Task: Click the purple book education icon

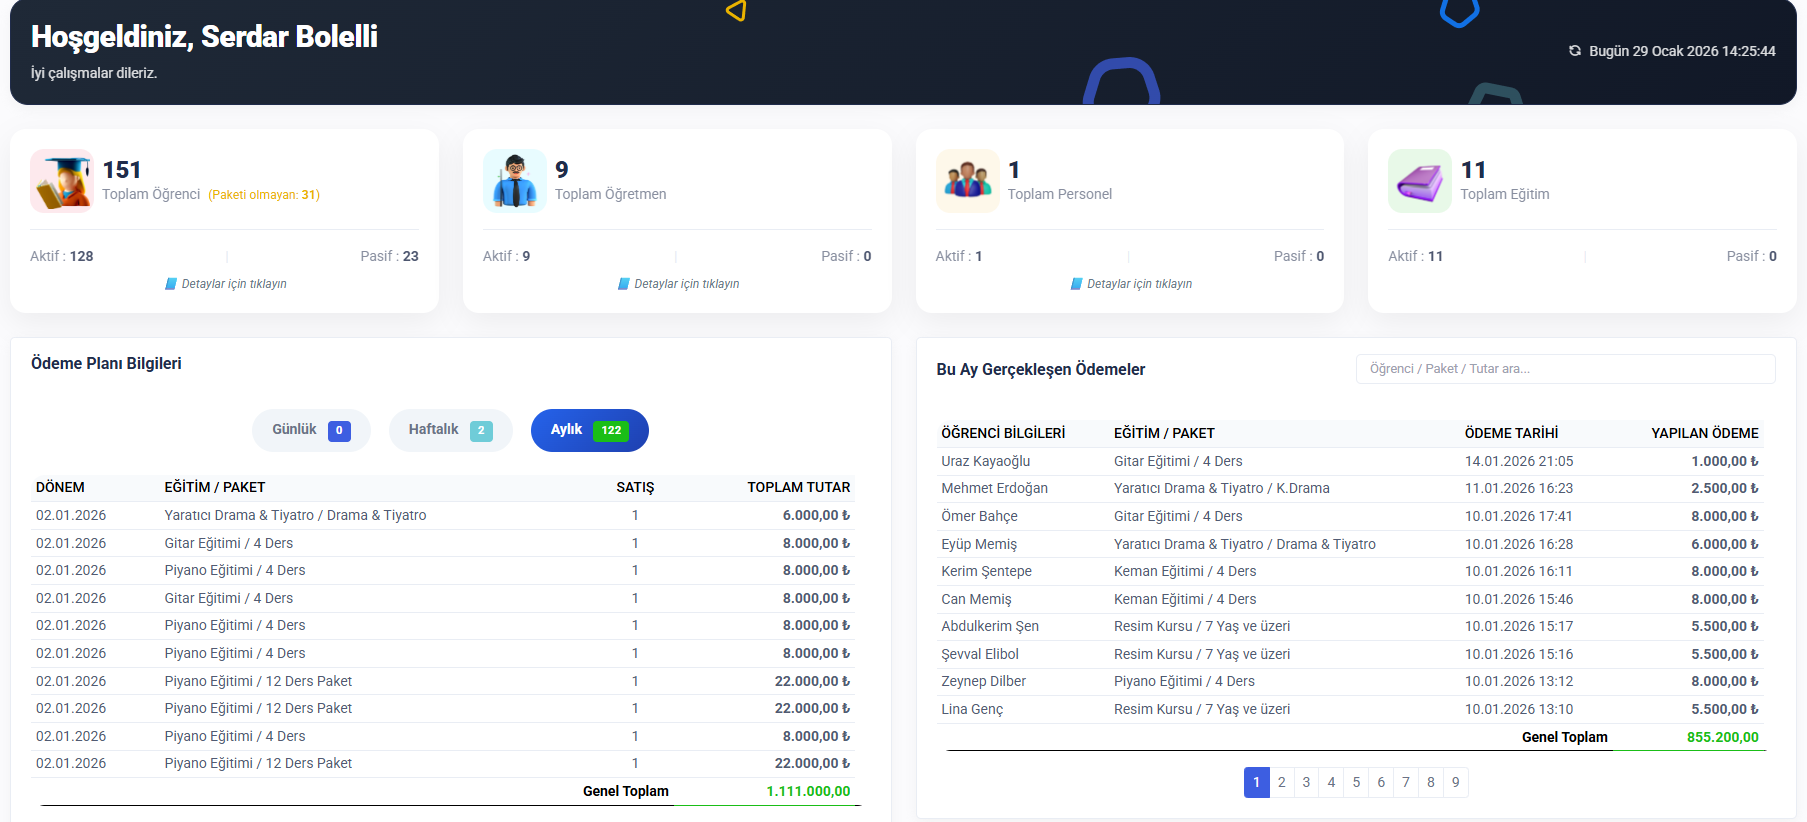Action: (1419, 181)
